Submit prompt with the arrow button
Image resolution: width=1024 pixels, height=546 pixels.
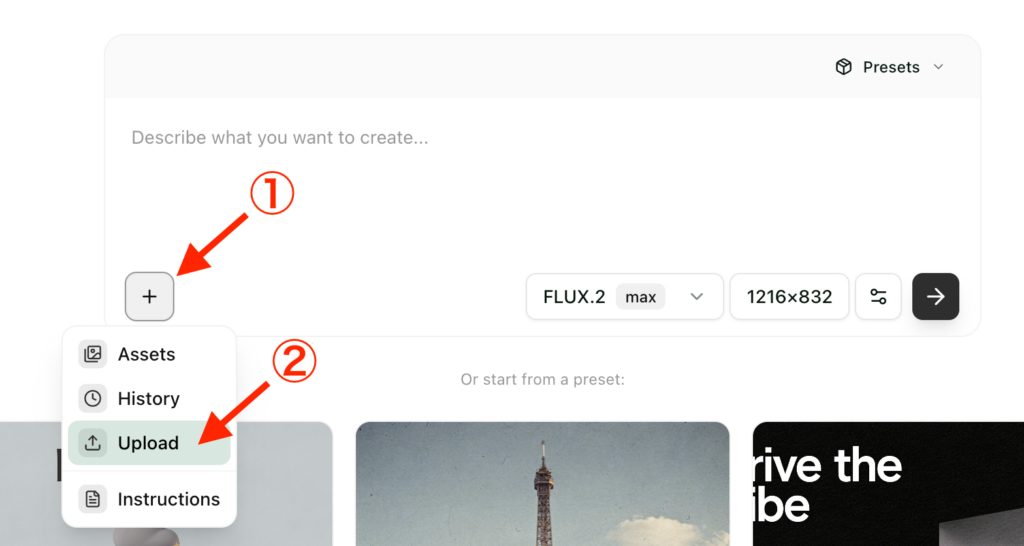(x=936, y=297)
